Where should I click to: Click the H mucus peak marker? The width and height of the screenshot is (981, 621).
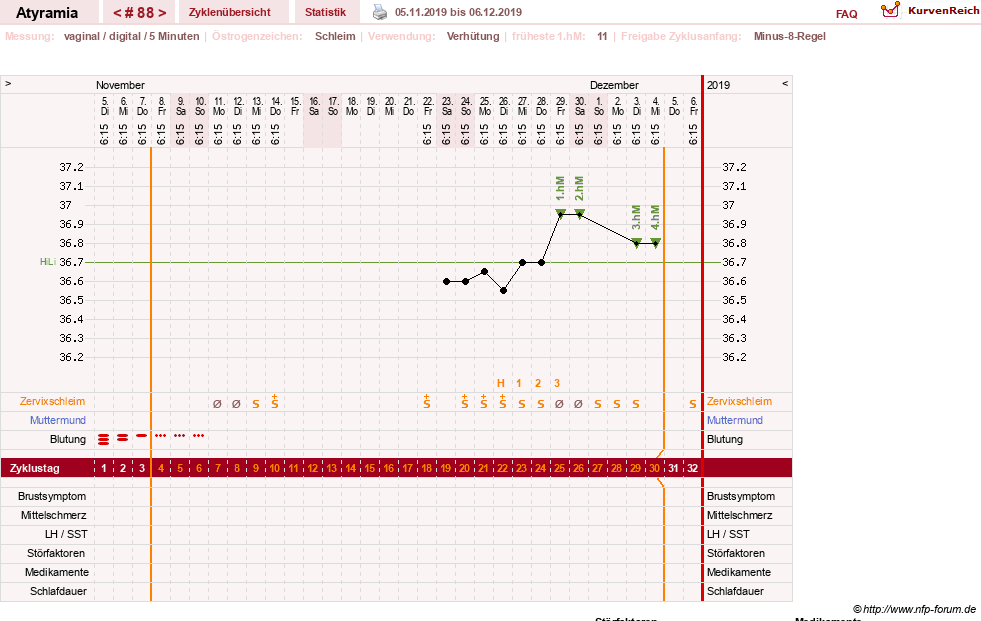(501, 383)
